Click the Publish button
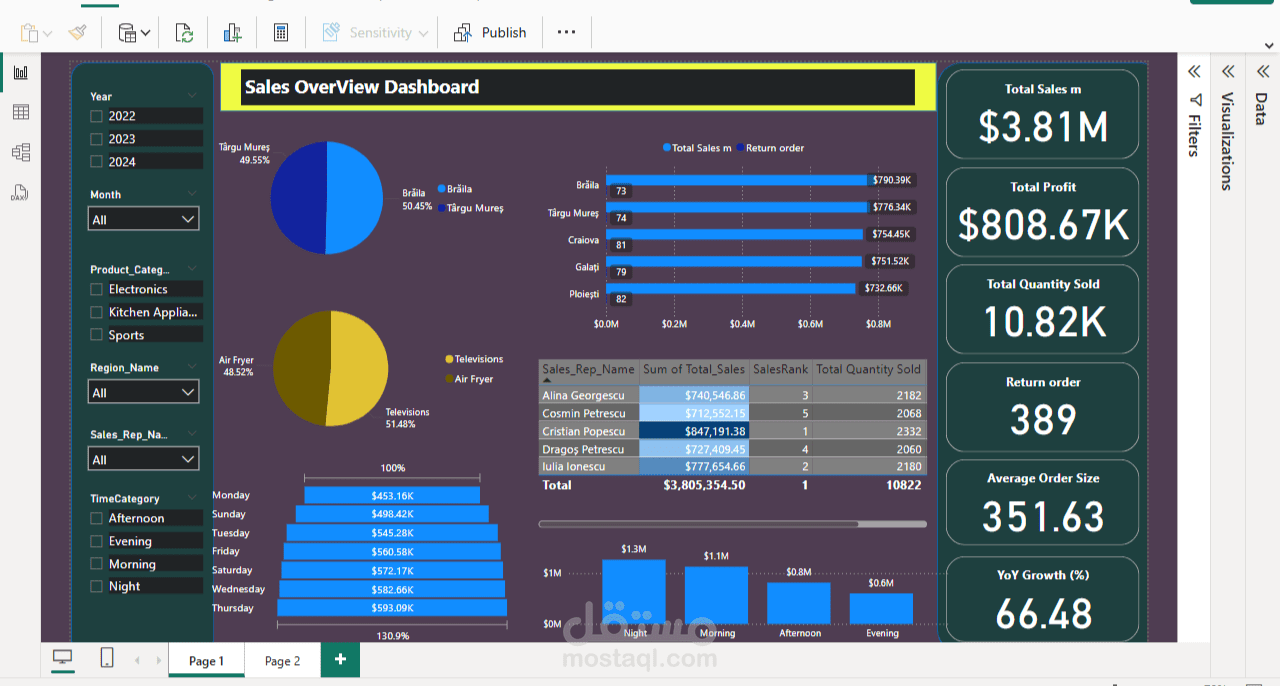Viewport: 1280px width, 686px height. coord(490,32)
